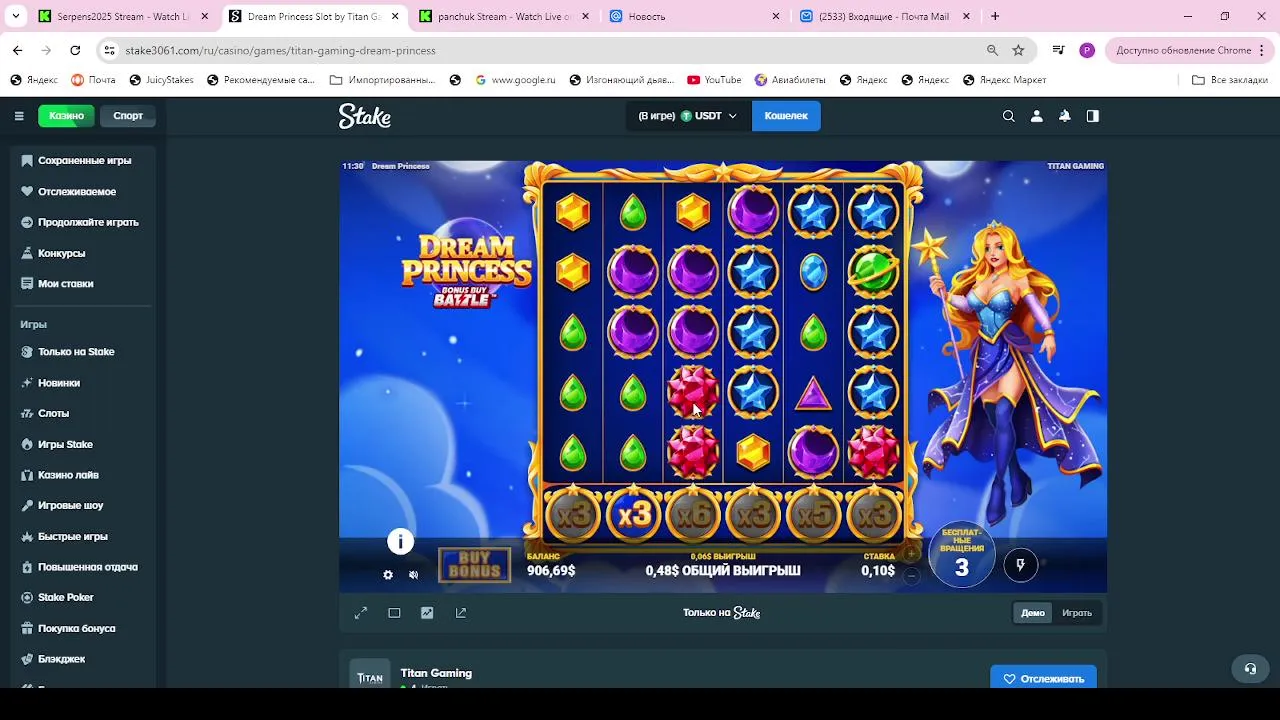Open Покупка бонуса category

click(x=78, y=628)
